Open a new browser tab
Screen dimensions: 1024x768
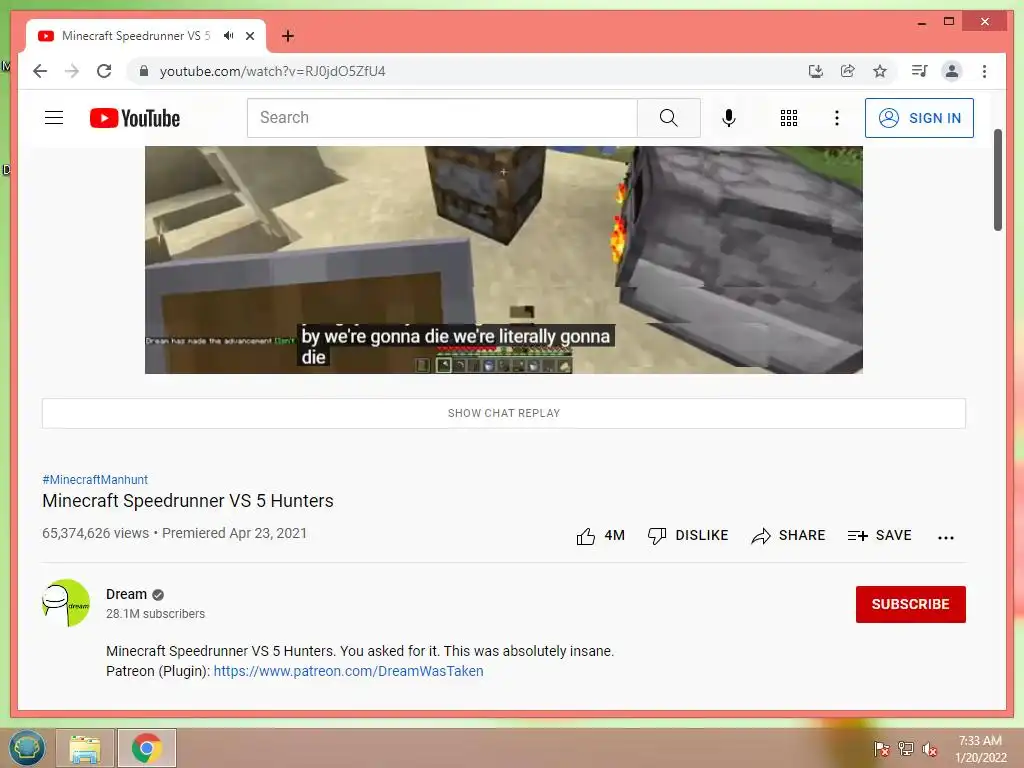pos(287,36)
